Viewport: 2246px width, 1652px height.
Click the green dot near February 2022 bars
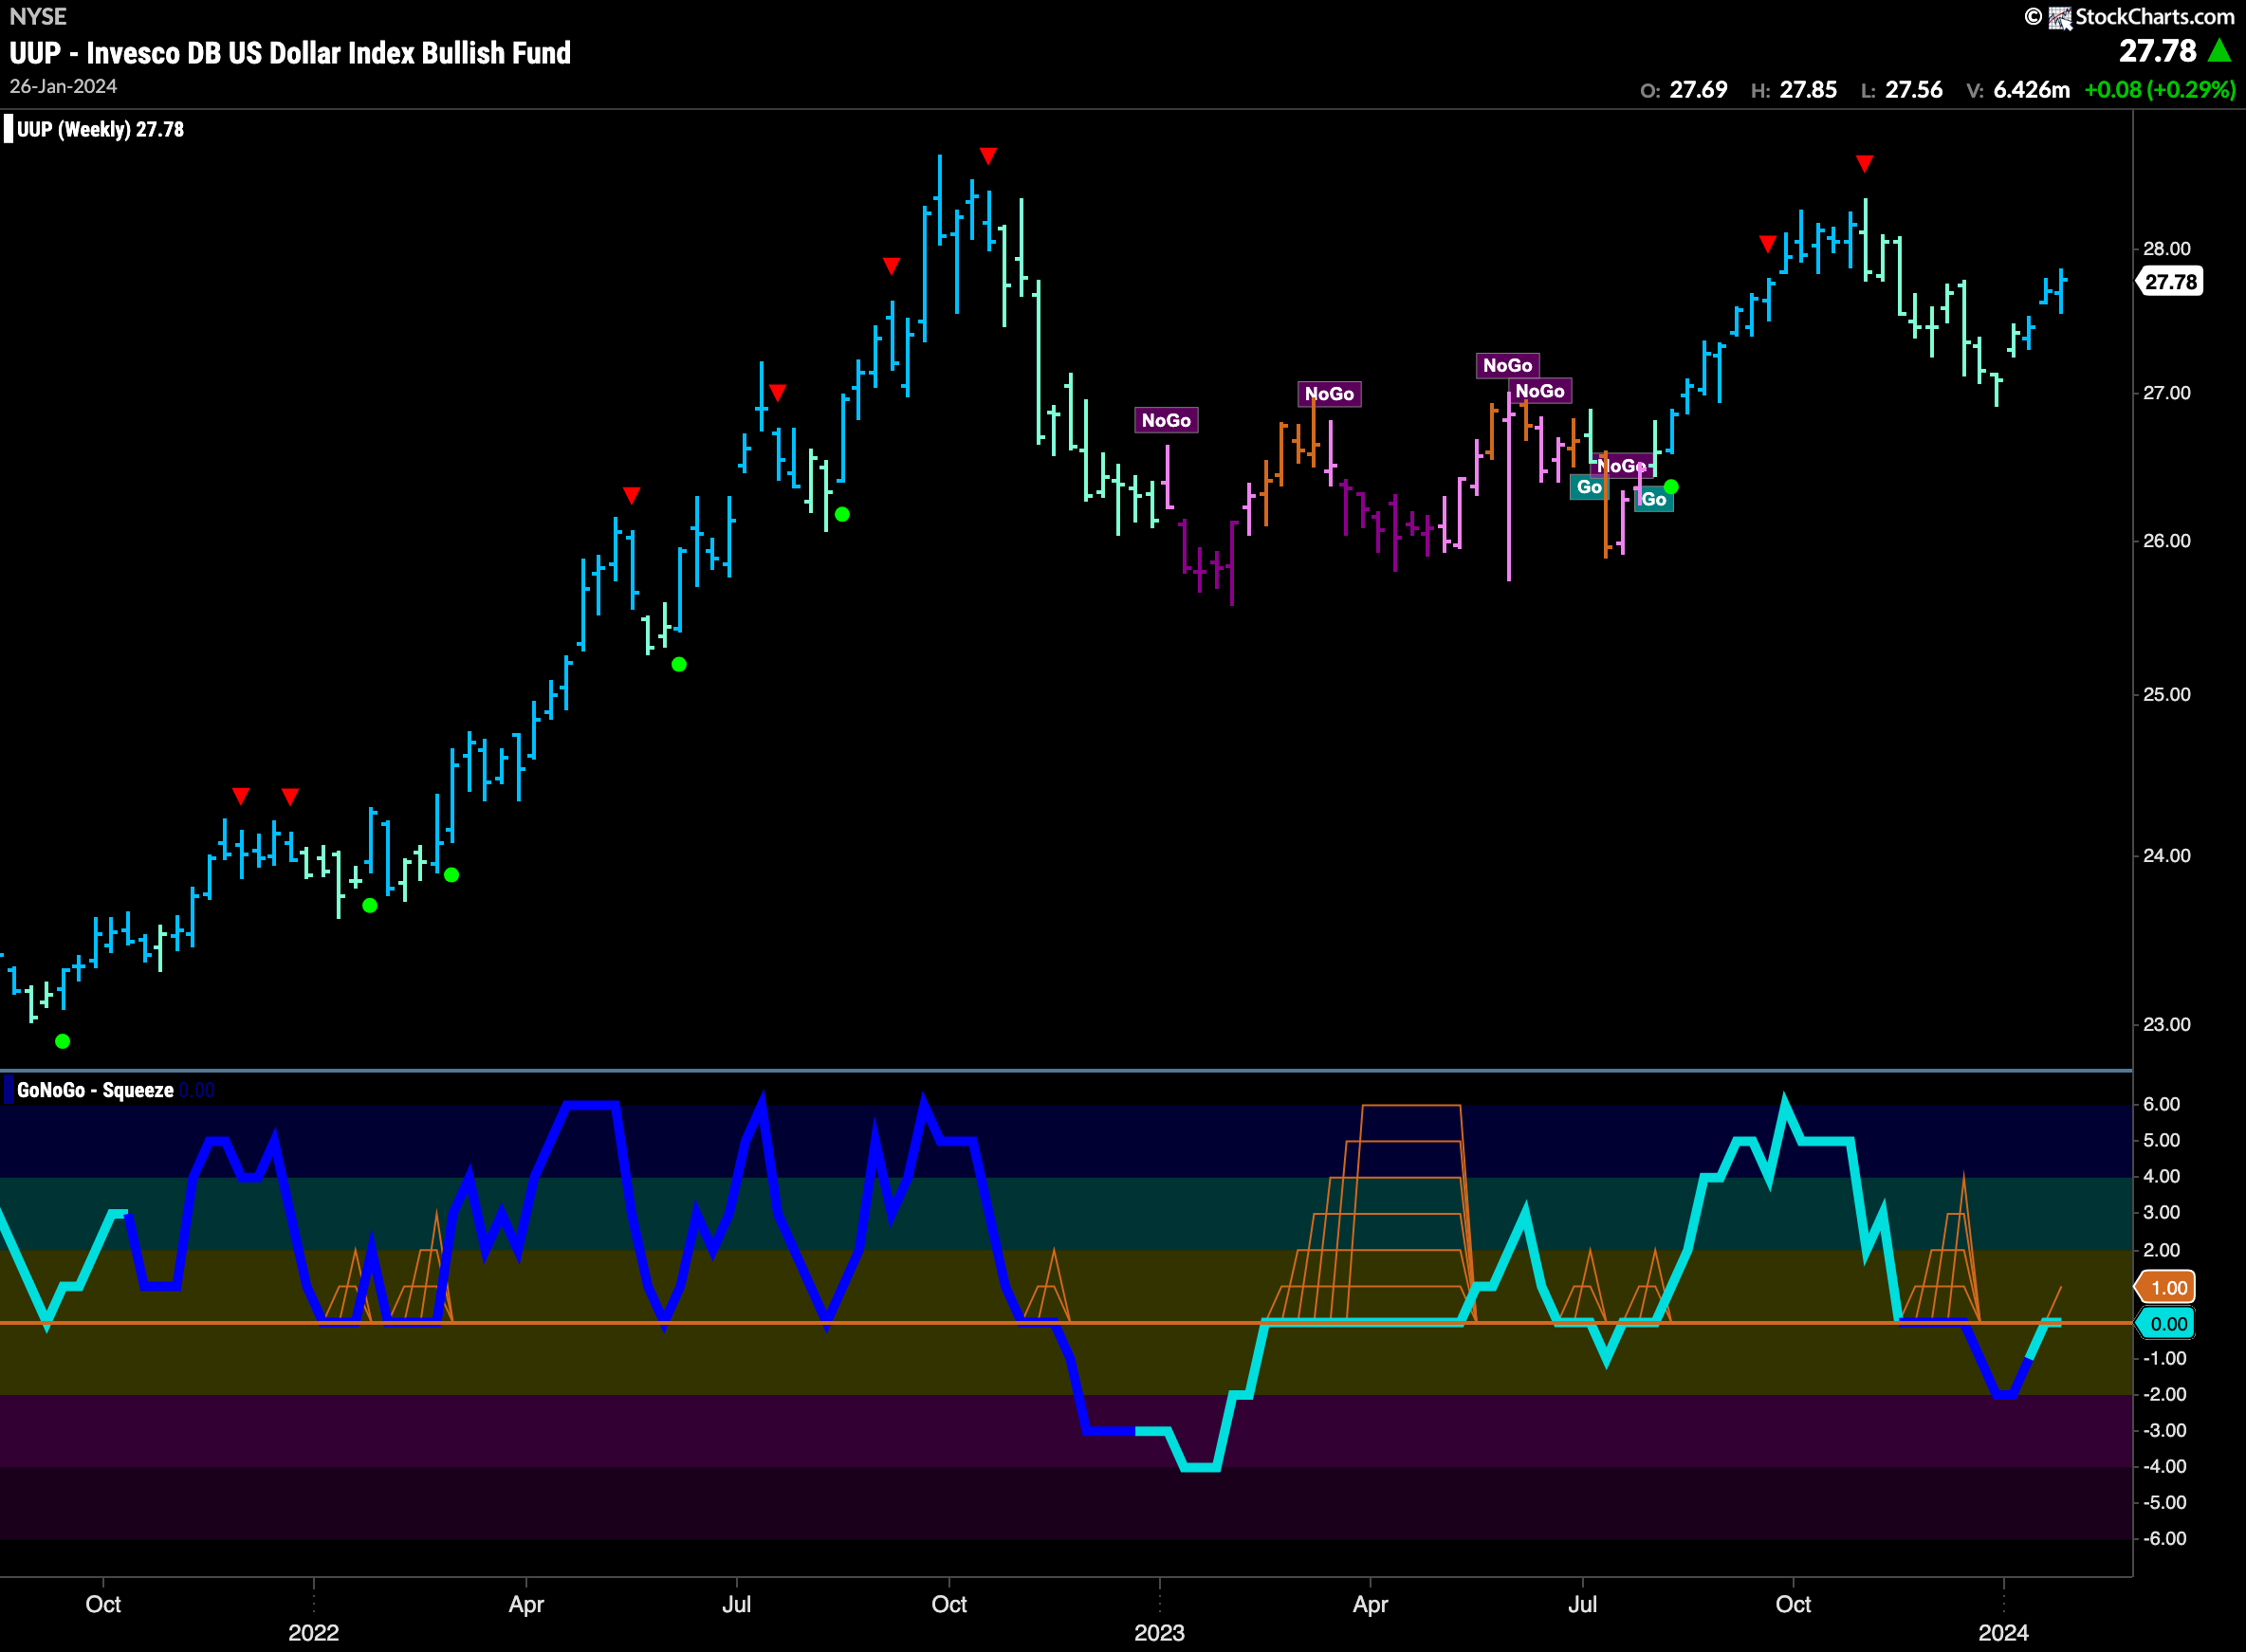tap(452, 875)
